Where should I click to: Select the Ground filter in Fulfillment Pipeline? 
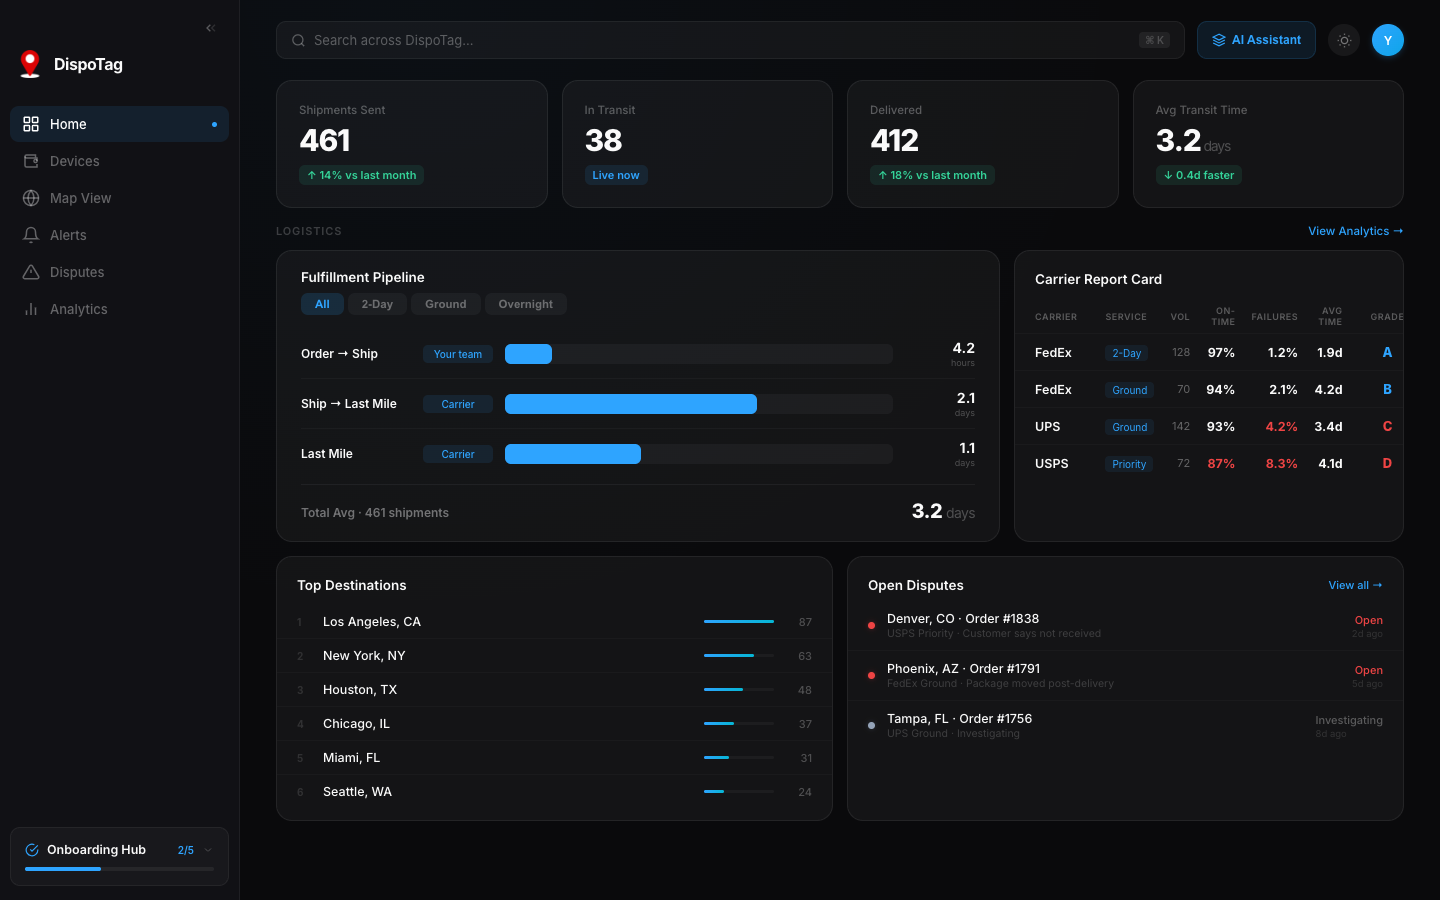445,304
